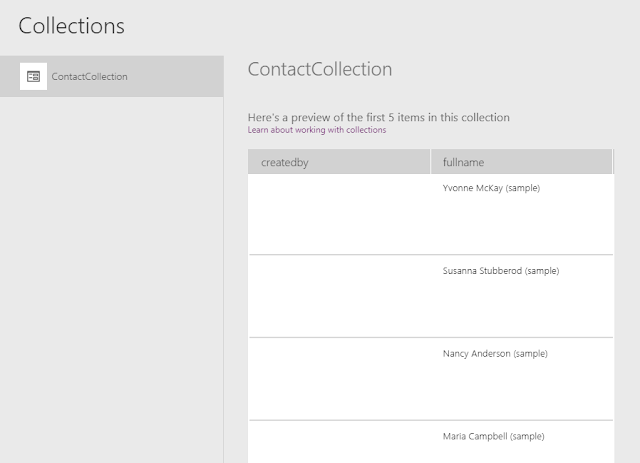640x463 pixels.
Task: Click the partially visible column header right of fullname
Action: pos(614,162)
